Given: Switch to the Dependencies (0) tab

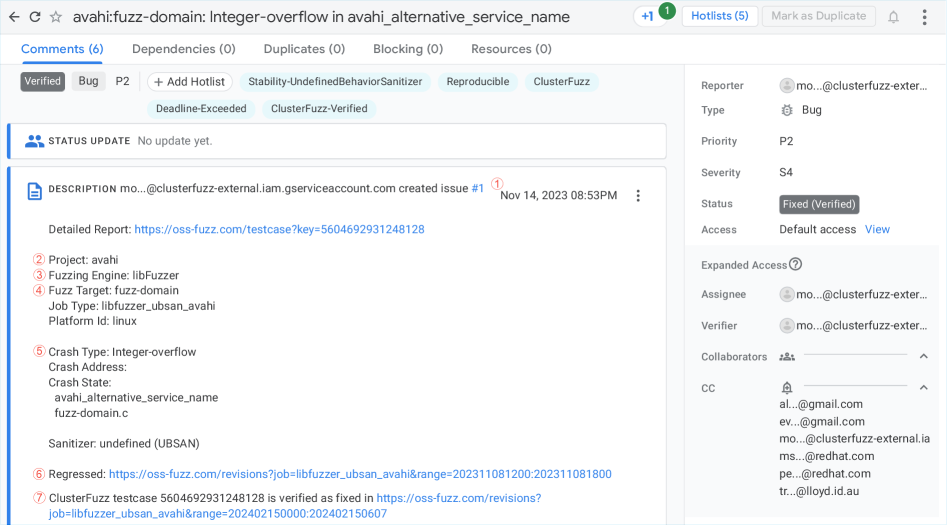Looking at the screenshot, I should (183, 49).
